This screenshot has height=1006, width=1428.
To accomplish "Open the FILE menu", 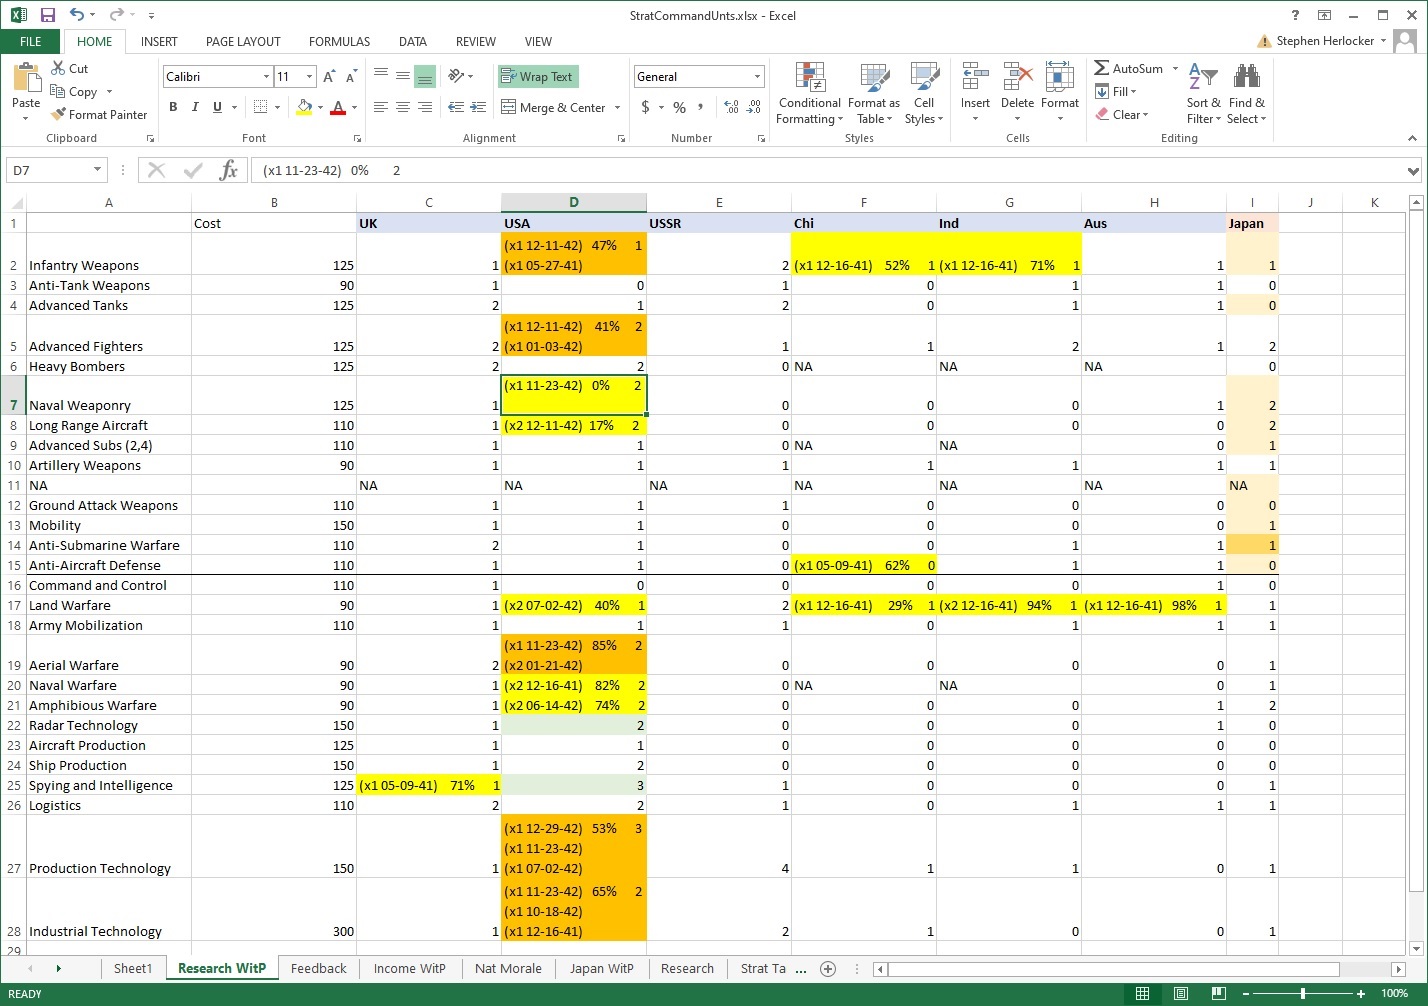I will click(31, 41).
